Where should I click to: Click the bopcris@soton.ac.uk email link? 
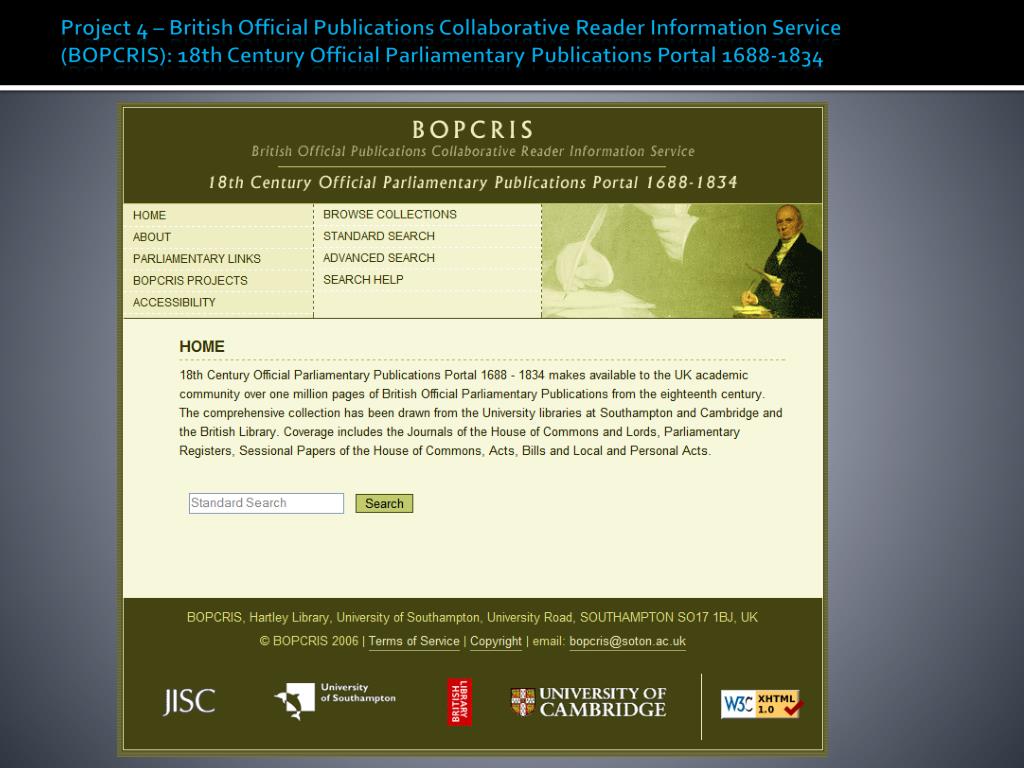click(x=628, y=641)
